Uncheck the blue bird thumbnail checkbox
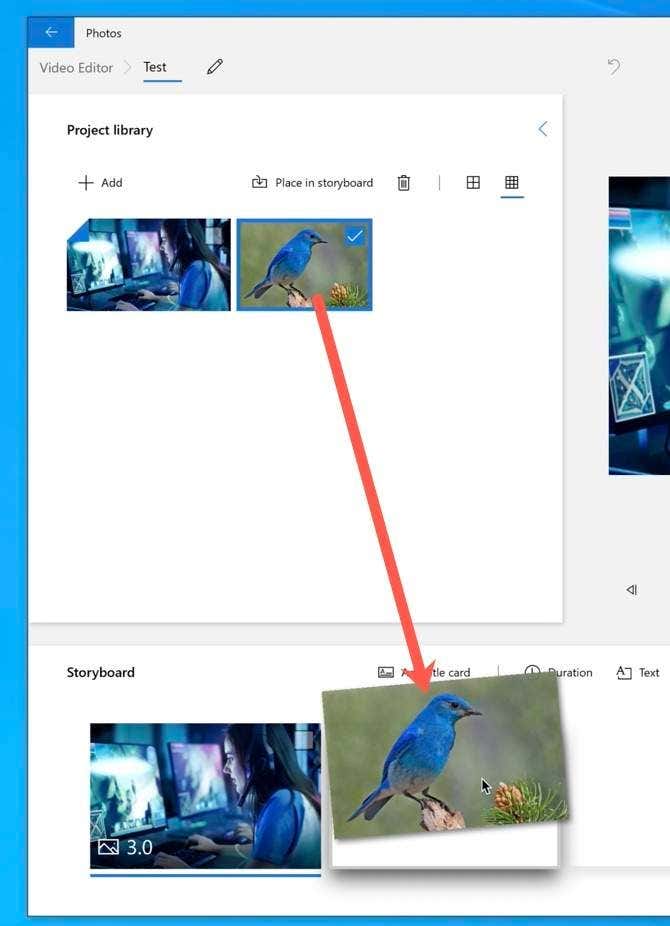This screenshot has width=670, height=926. 355,236
